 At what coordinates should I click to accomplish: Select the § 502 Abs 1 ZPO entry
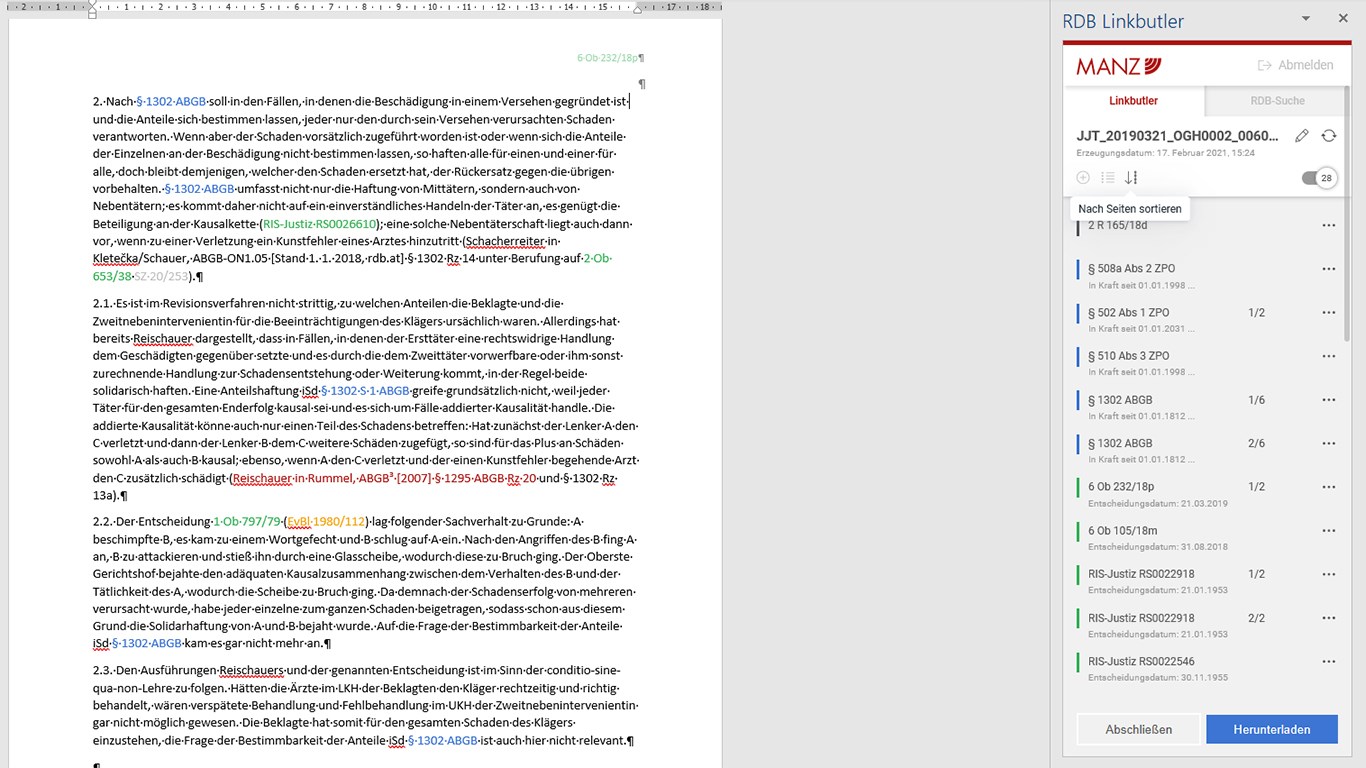[1206, 318]
